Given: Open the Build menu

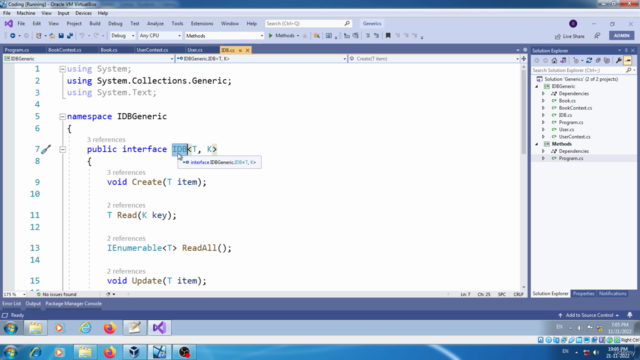Looking at the screenshot, I should (95, 24).
